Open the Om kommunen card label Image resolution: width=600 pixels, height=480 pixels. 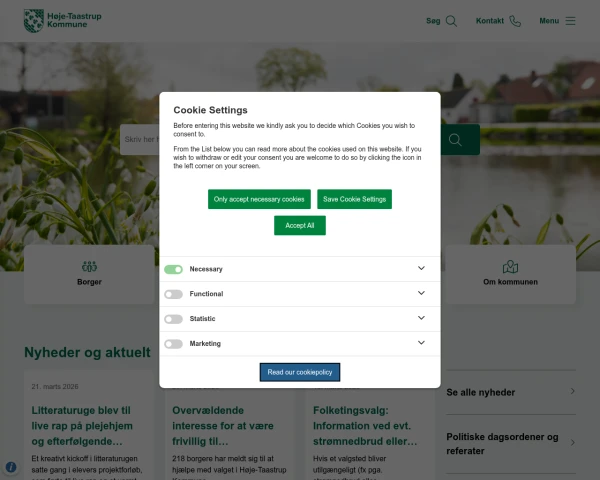pyautogui.click(x=510, y=282)
